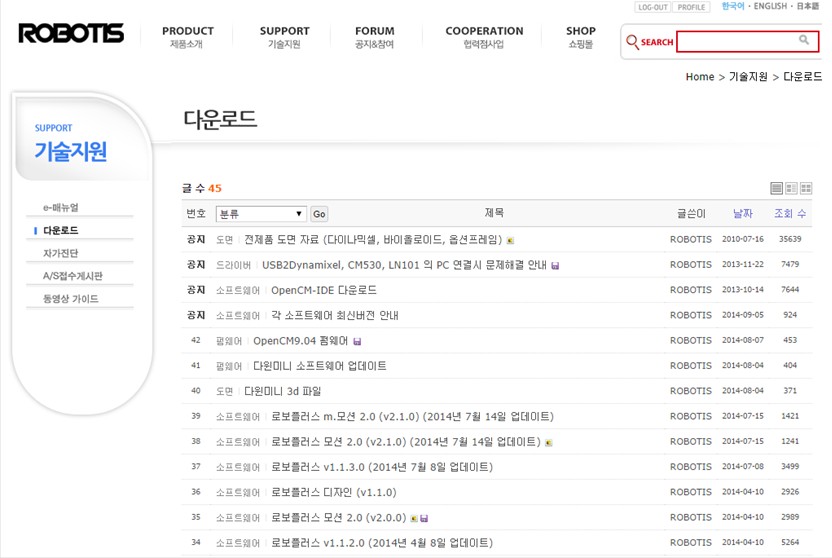832x558 pixels.
Task: Click the ROBOTIS logo
Action: 71,34
